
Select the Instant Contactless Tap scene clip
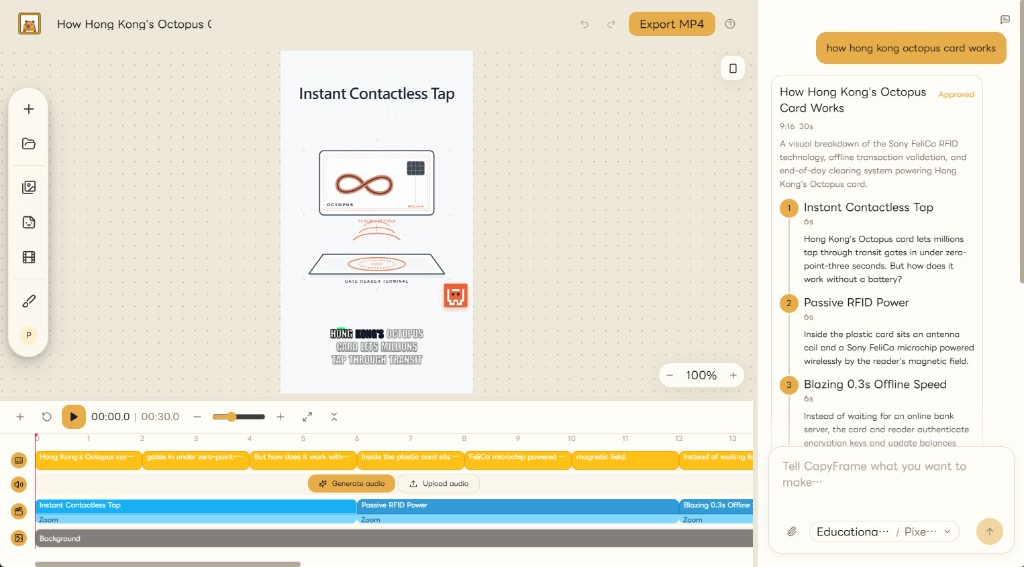point(196,506)
